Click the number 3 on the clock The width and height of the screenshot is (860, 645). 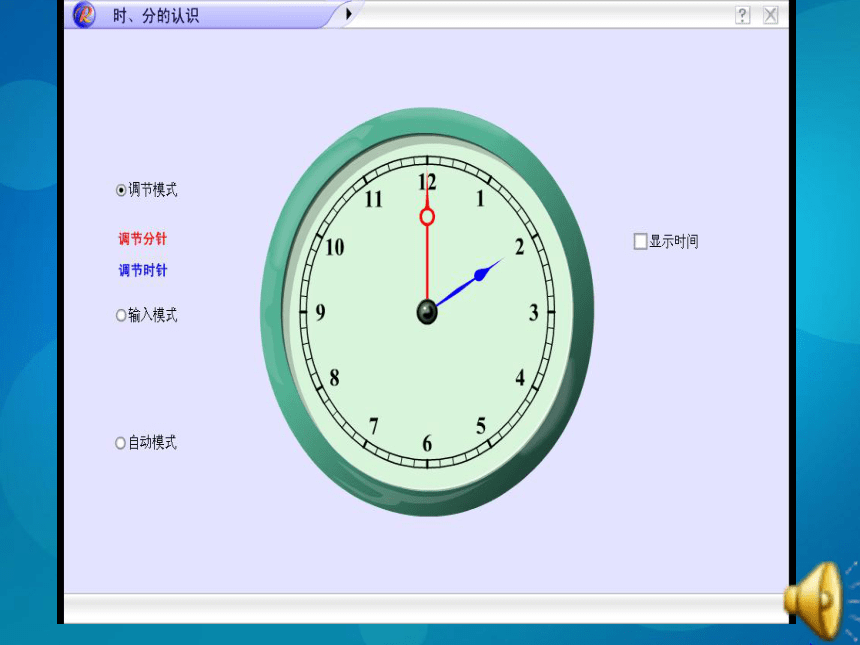[534, 313]
